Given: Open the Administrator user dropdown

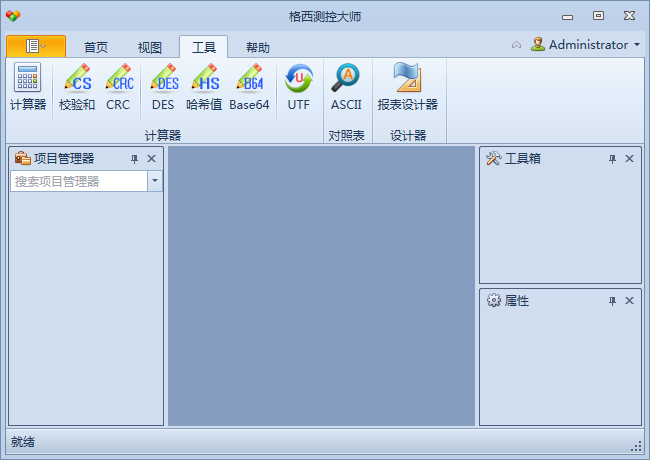Looking at the screenshot, I should pyautogui.click(x=585, y=44).
